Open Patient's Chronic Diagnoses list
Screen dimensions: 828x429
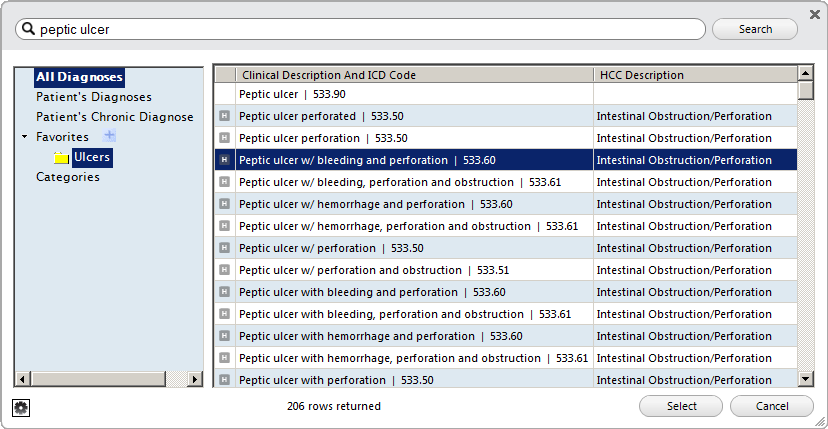pos(115,117)
